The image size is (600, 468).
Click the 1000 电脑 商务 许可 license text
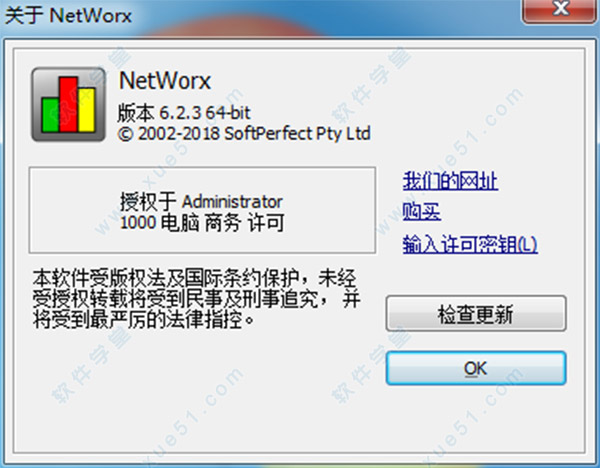[x=202, y=222]
